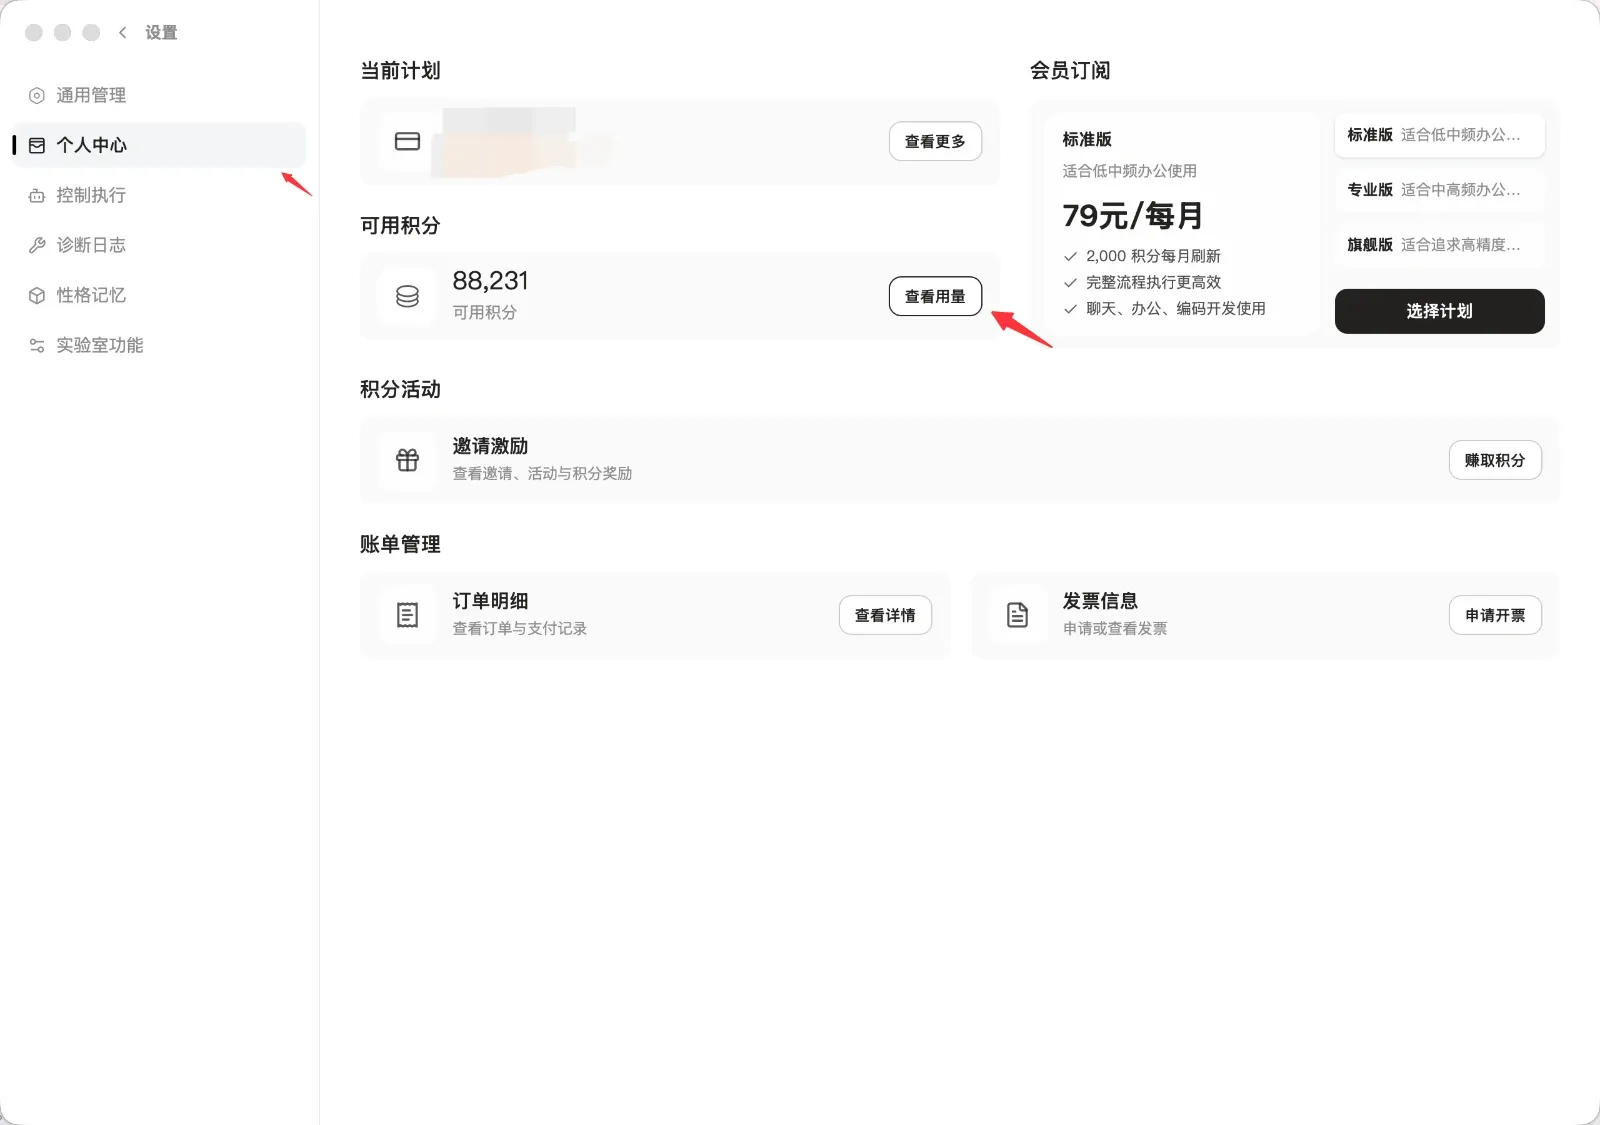Open 性格记忆 sidebar item
Viewport: 1600px width, 1125px height.
coord(160,295)
